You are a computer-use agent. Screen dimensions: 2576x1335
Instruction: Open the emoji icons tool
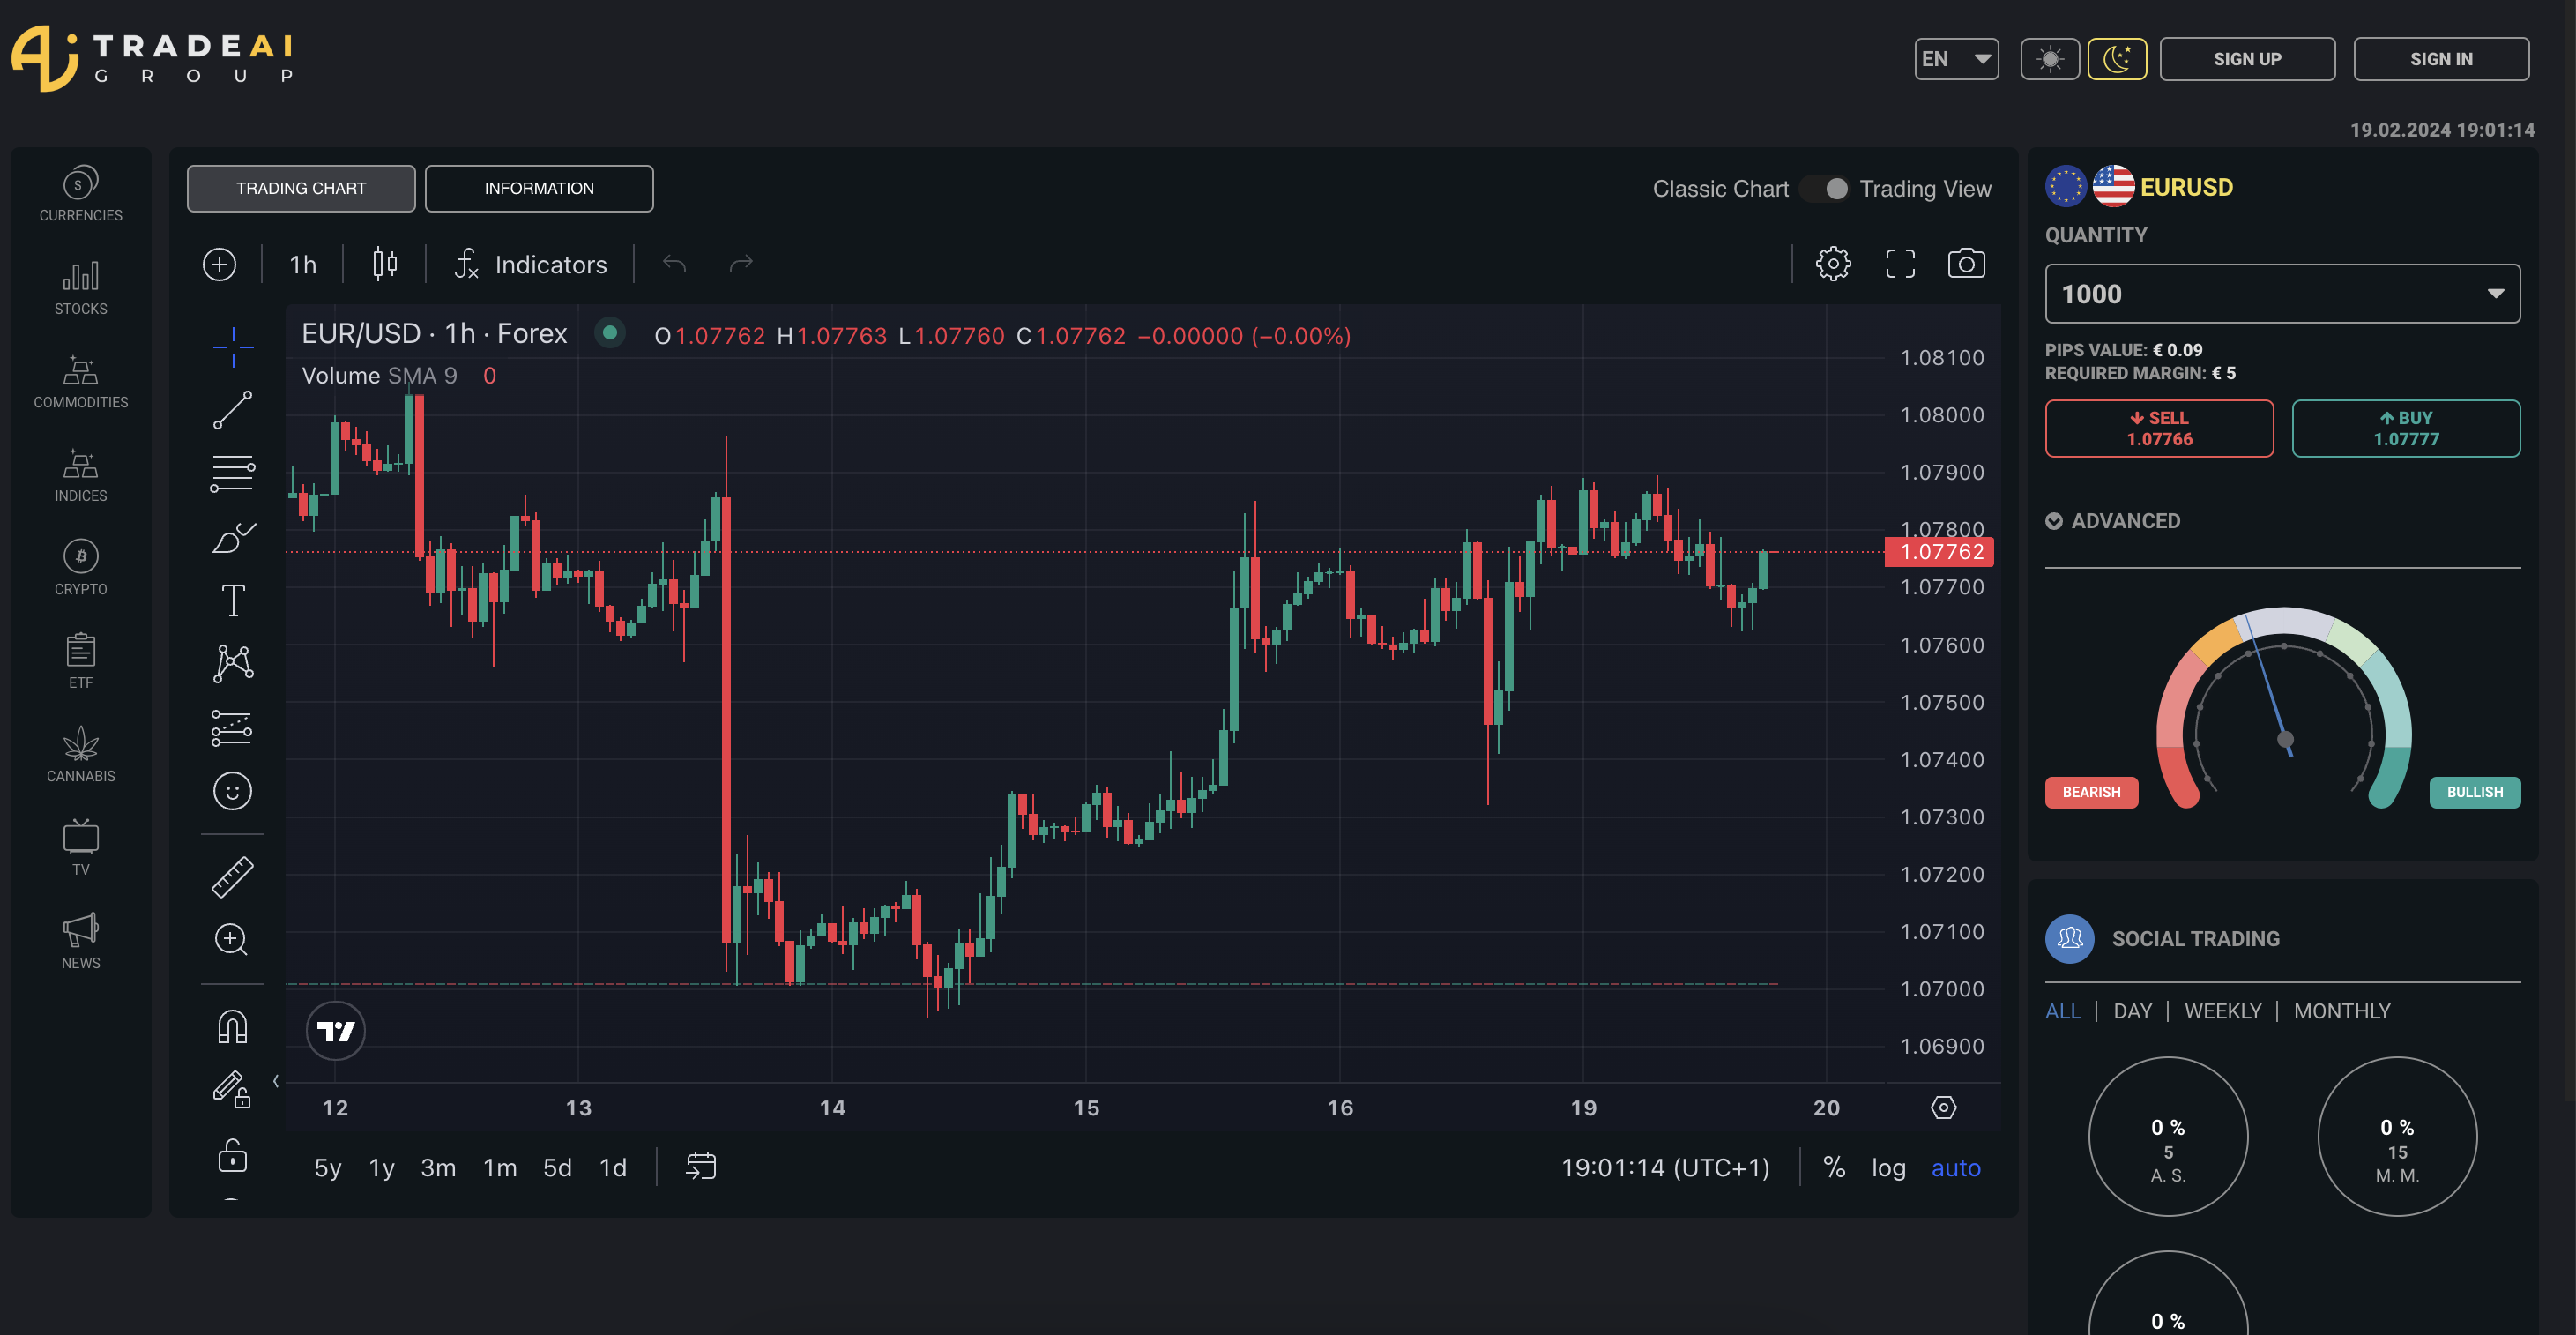point(233,791)
